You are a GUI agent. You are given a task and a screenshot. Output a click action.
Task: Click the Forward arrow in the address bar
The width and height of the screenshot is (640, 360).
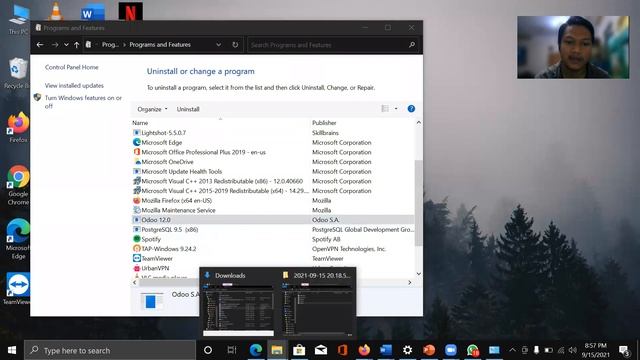tap(55, 45)
